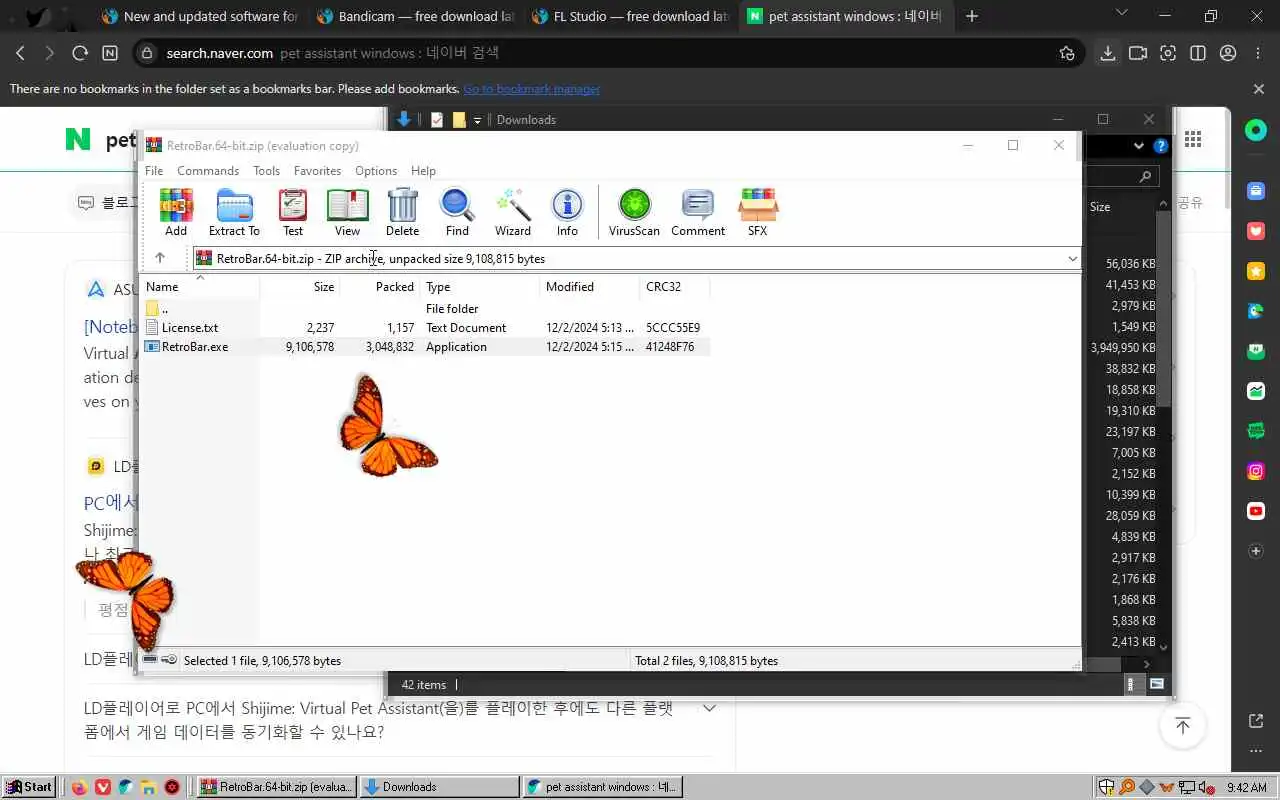This screenshot has width=1280, height=800.
Task: Select the License.txt file row
Action: coord(427,328)
